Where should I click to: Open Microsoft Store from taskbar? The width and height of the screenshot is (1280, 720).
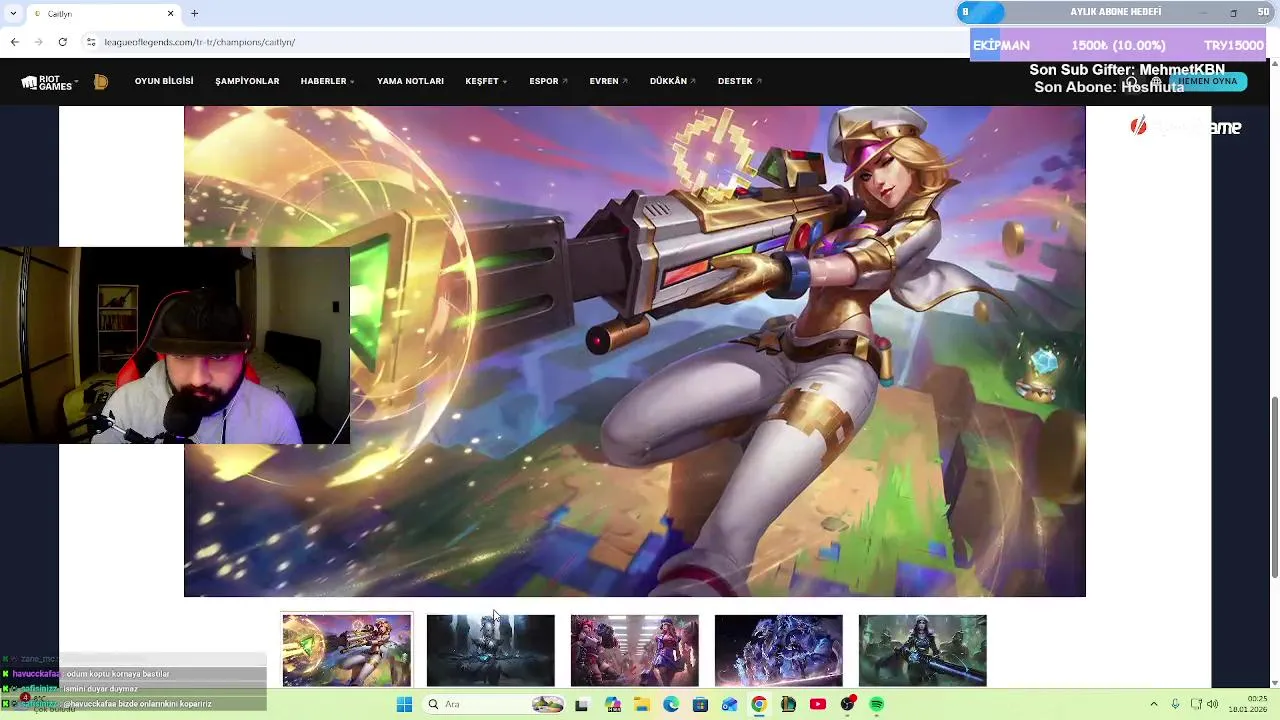700,705
